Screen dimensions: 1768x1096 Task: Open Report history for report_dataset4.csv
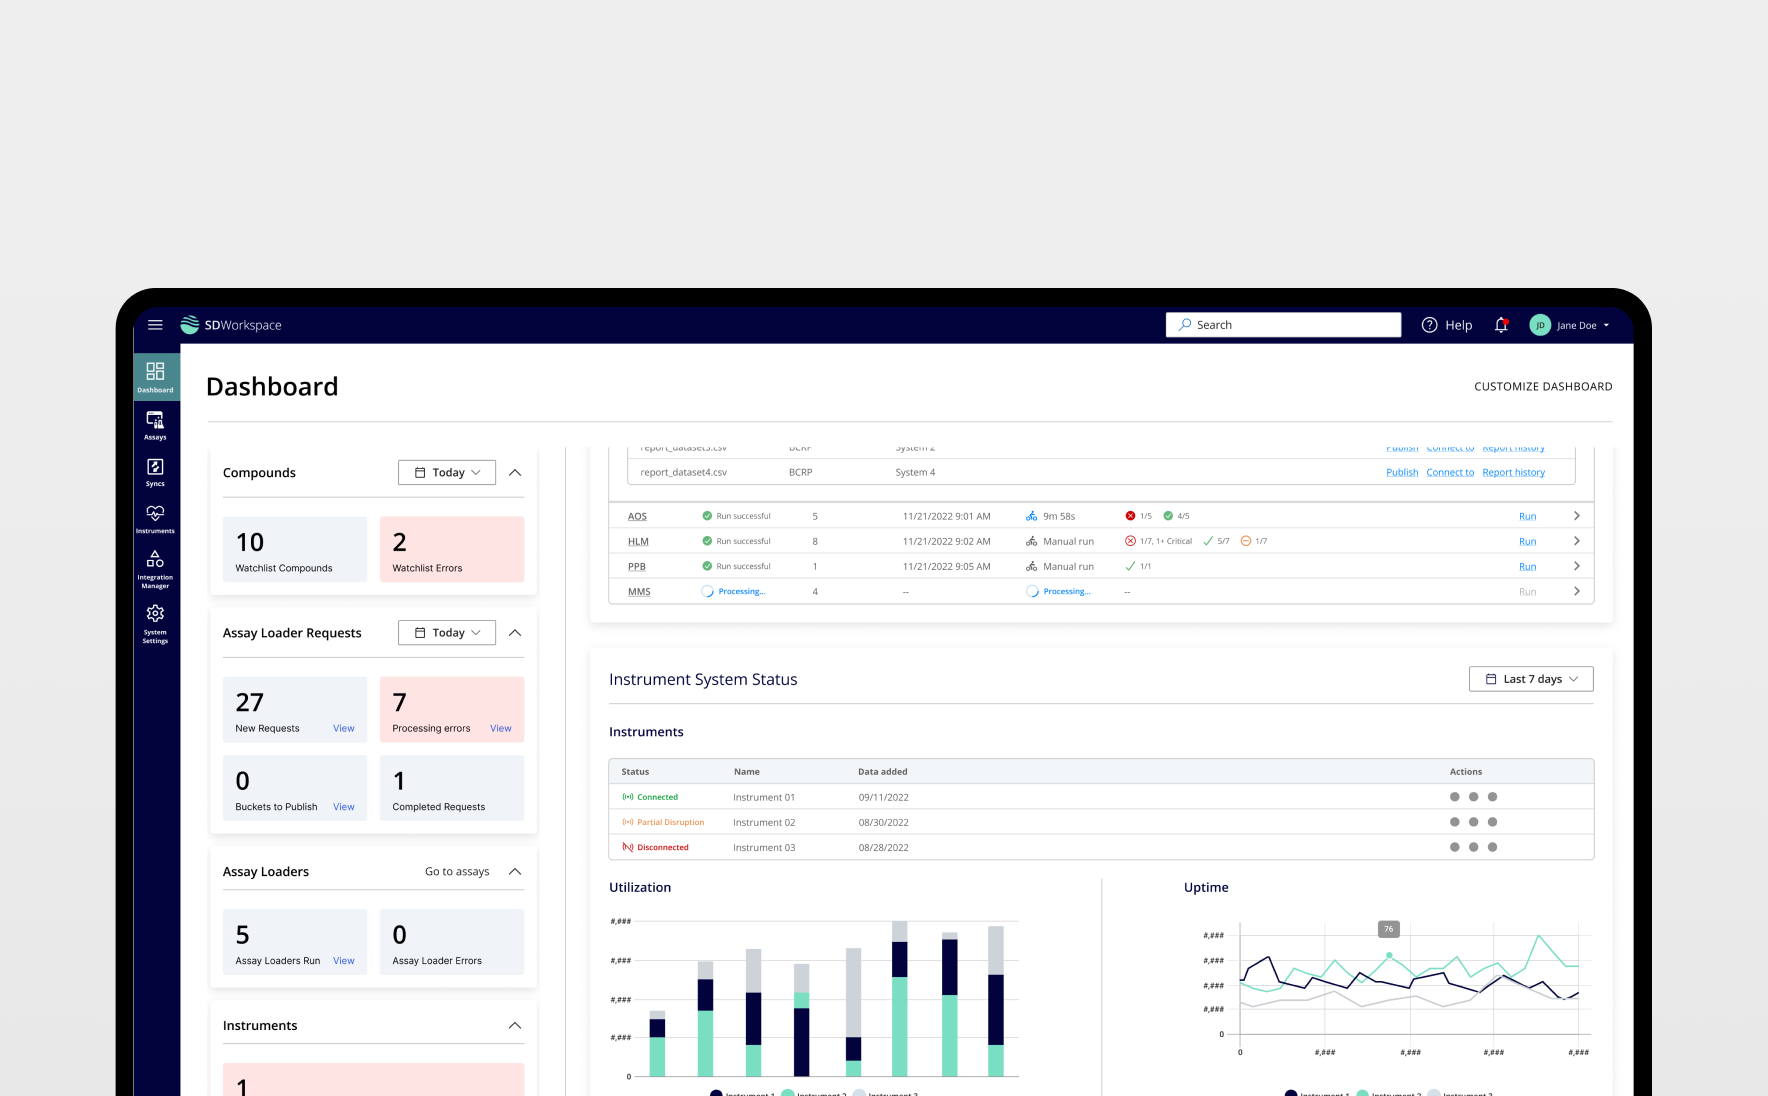(x=1513, y=472)
